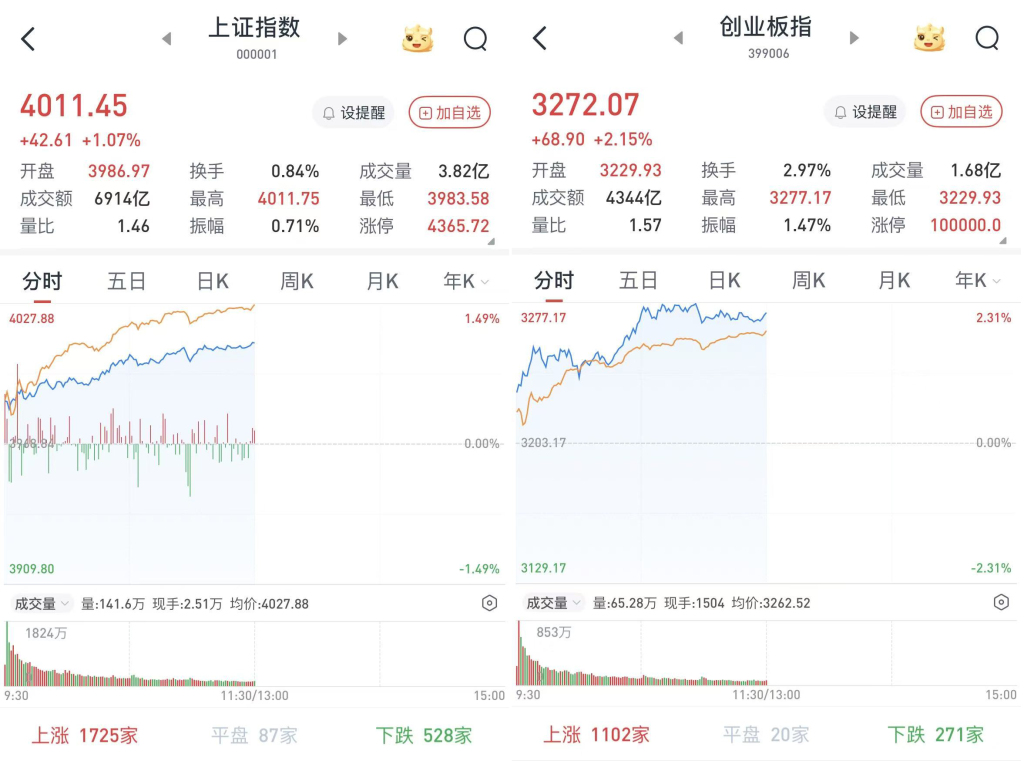
Task: Open 上证指数 volume chart settings icon
Action: coord(489,603)
